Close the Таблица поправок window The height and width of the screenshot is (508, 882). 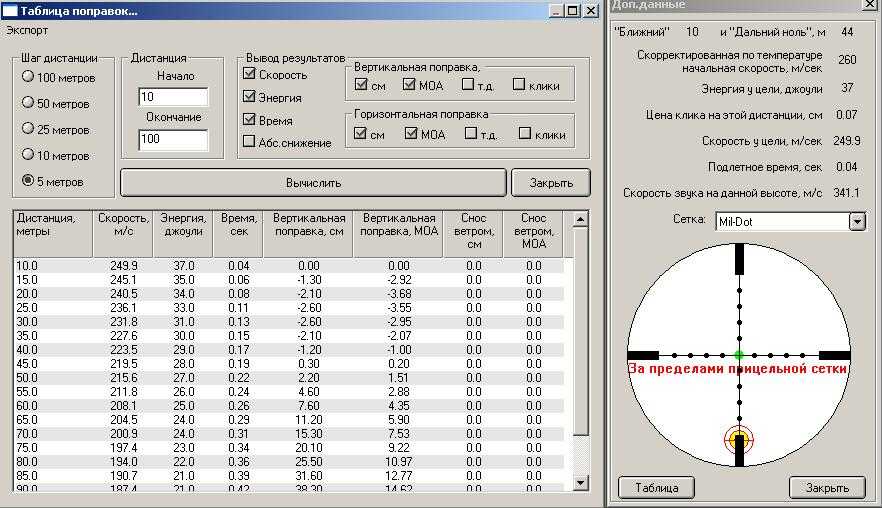click(x=591, y=10)
